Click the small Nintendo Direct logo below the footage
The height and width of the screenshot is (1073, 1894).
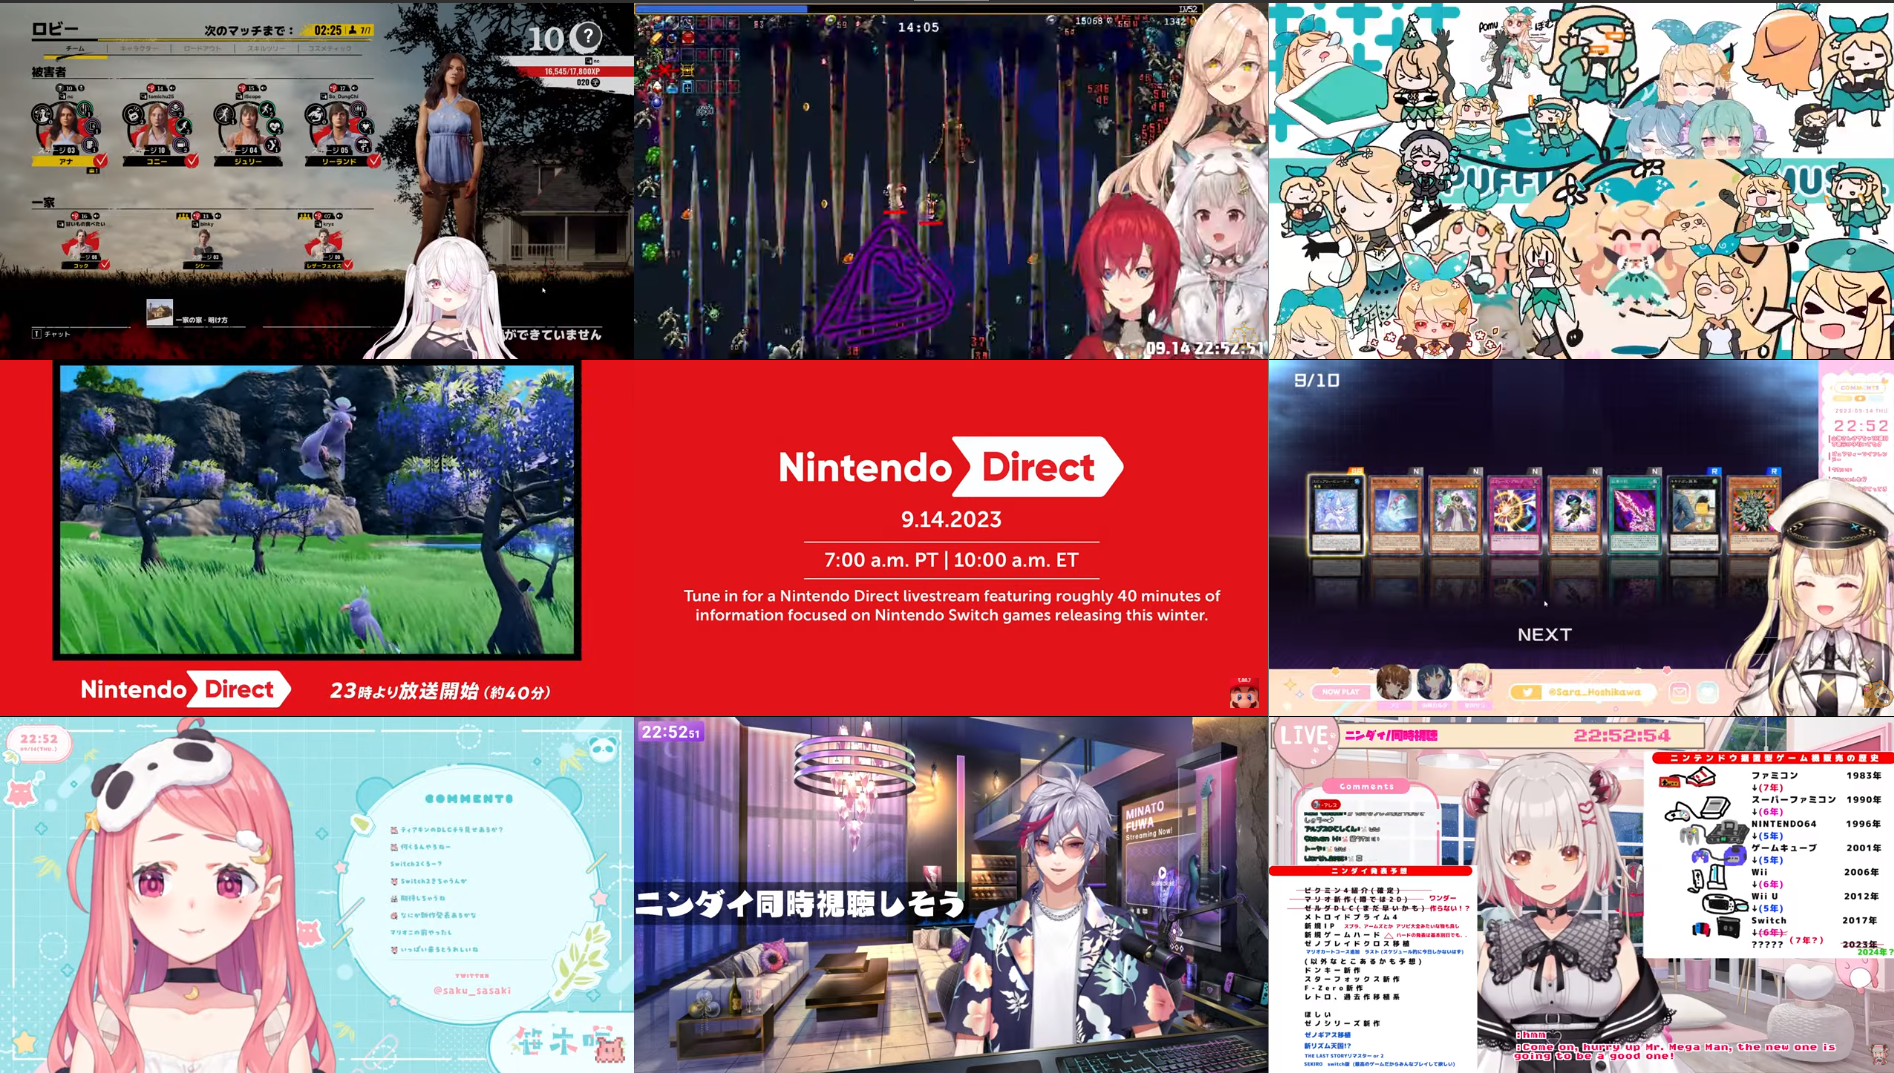(186, 689)
